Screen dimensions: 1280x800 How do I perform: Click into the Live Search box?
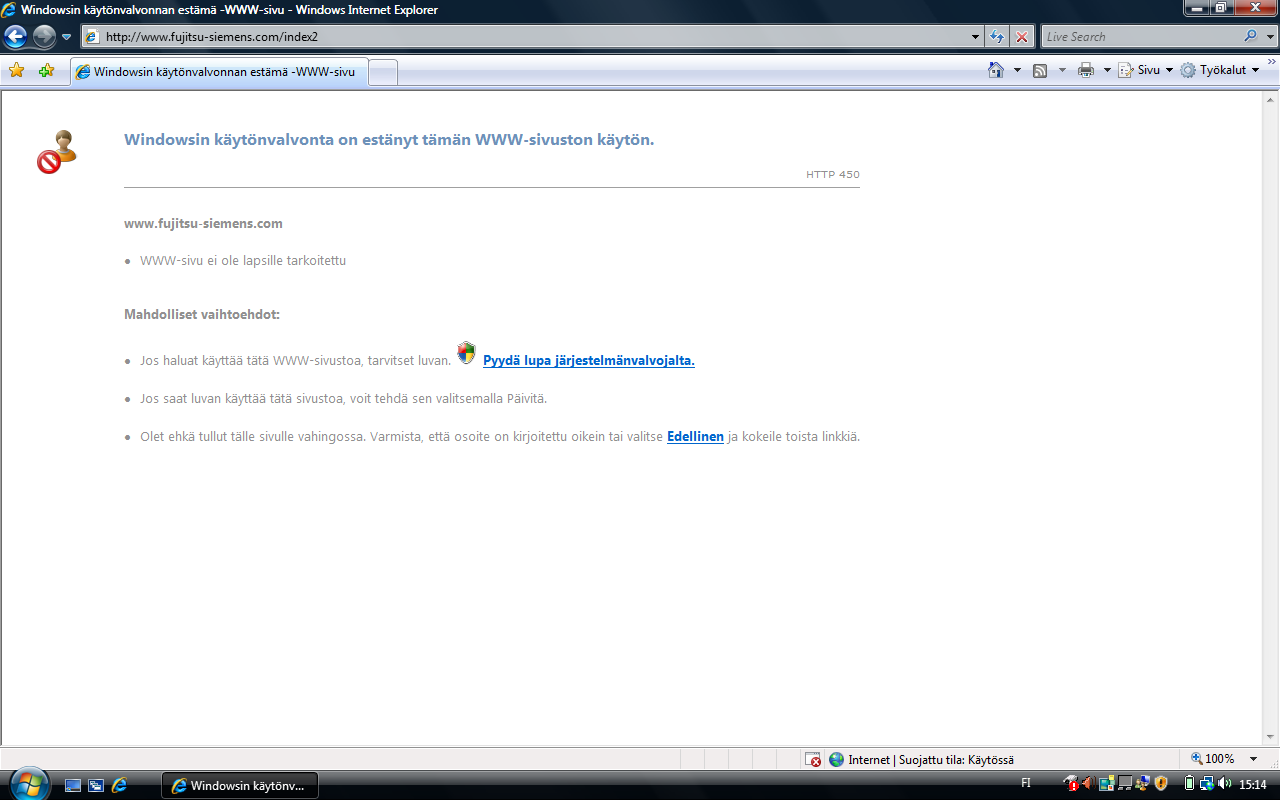(1140, 37)
